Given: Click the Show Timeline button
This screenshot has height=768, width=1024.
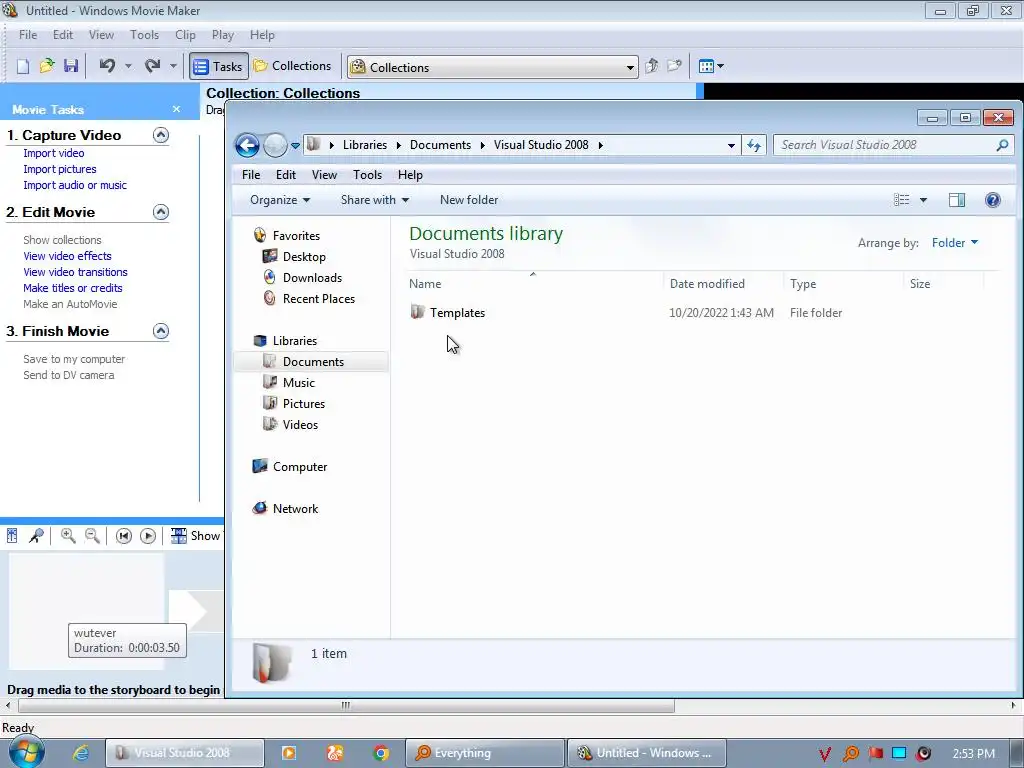Looking at the screenshot, I should point(195,536).
